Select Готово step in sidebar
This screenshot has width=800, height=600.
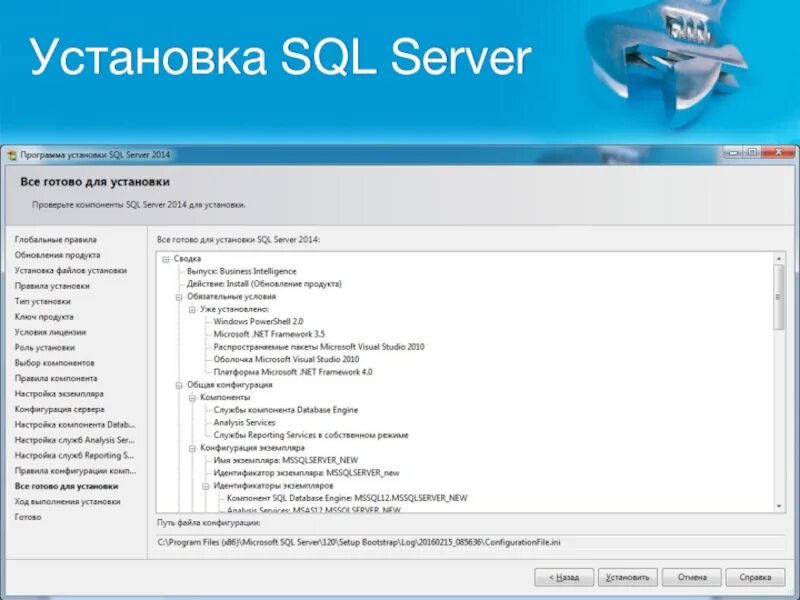pos(28,517)
